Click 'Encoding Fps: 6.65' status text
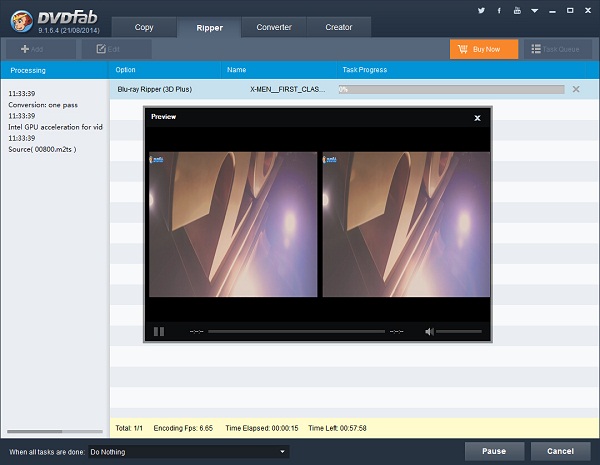Image resolution: width=600 pixels, height=465 pixels. coord(183,428)
